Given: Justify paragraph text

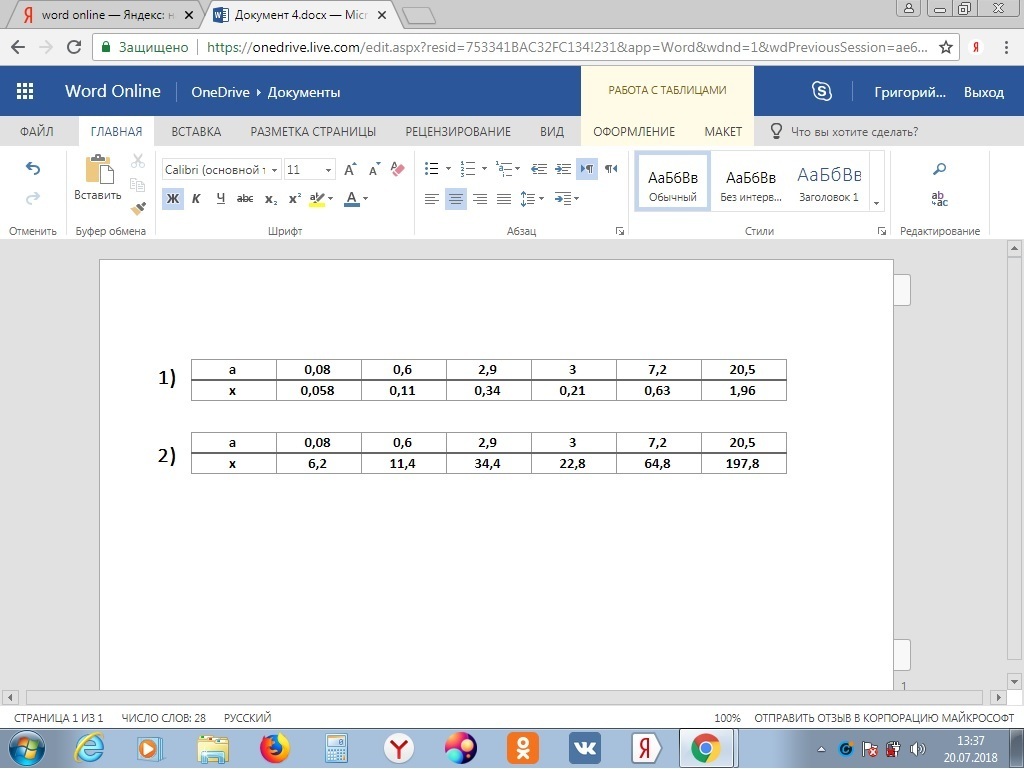Looking at the screenshot, I should (x=504, y=198).
